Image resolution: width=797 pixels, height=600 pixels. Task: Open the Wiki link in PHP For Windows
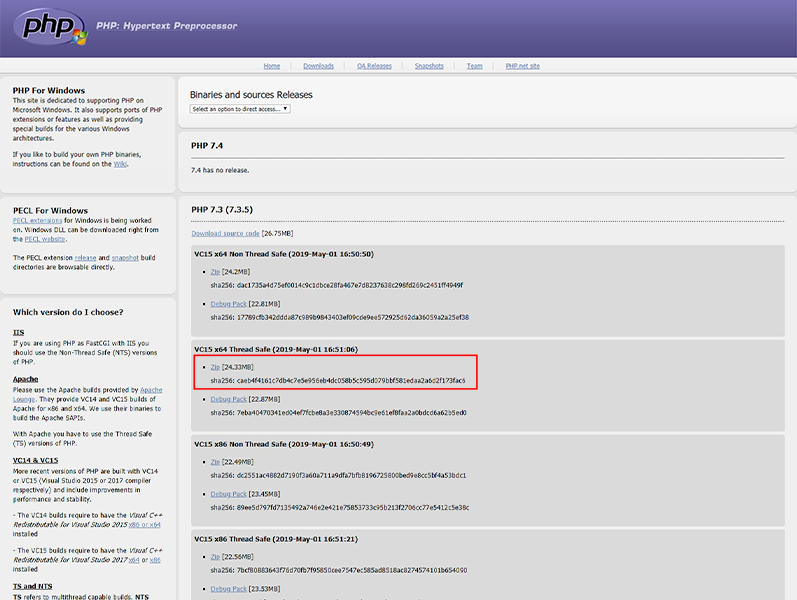click(120, 164)
